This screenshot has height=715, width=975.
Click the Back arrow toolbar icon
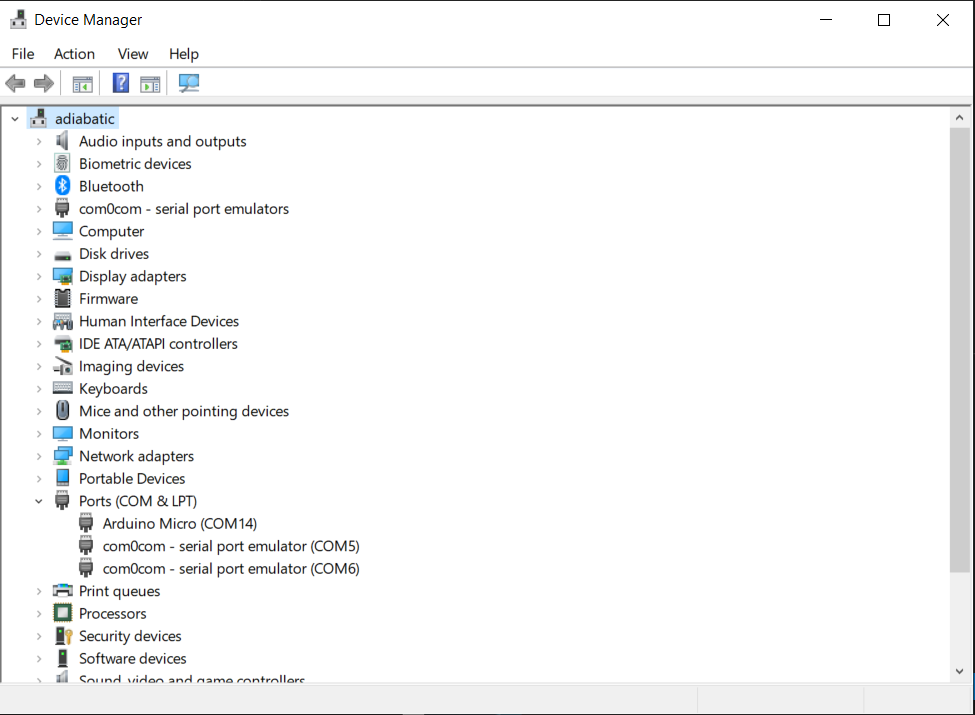(16, 83)
